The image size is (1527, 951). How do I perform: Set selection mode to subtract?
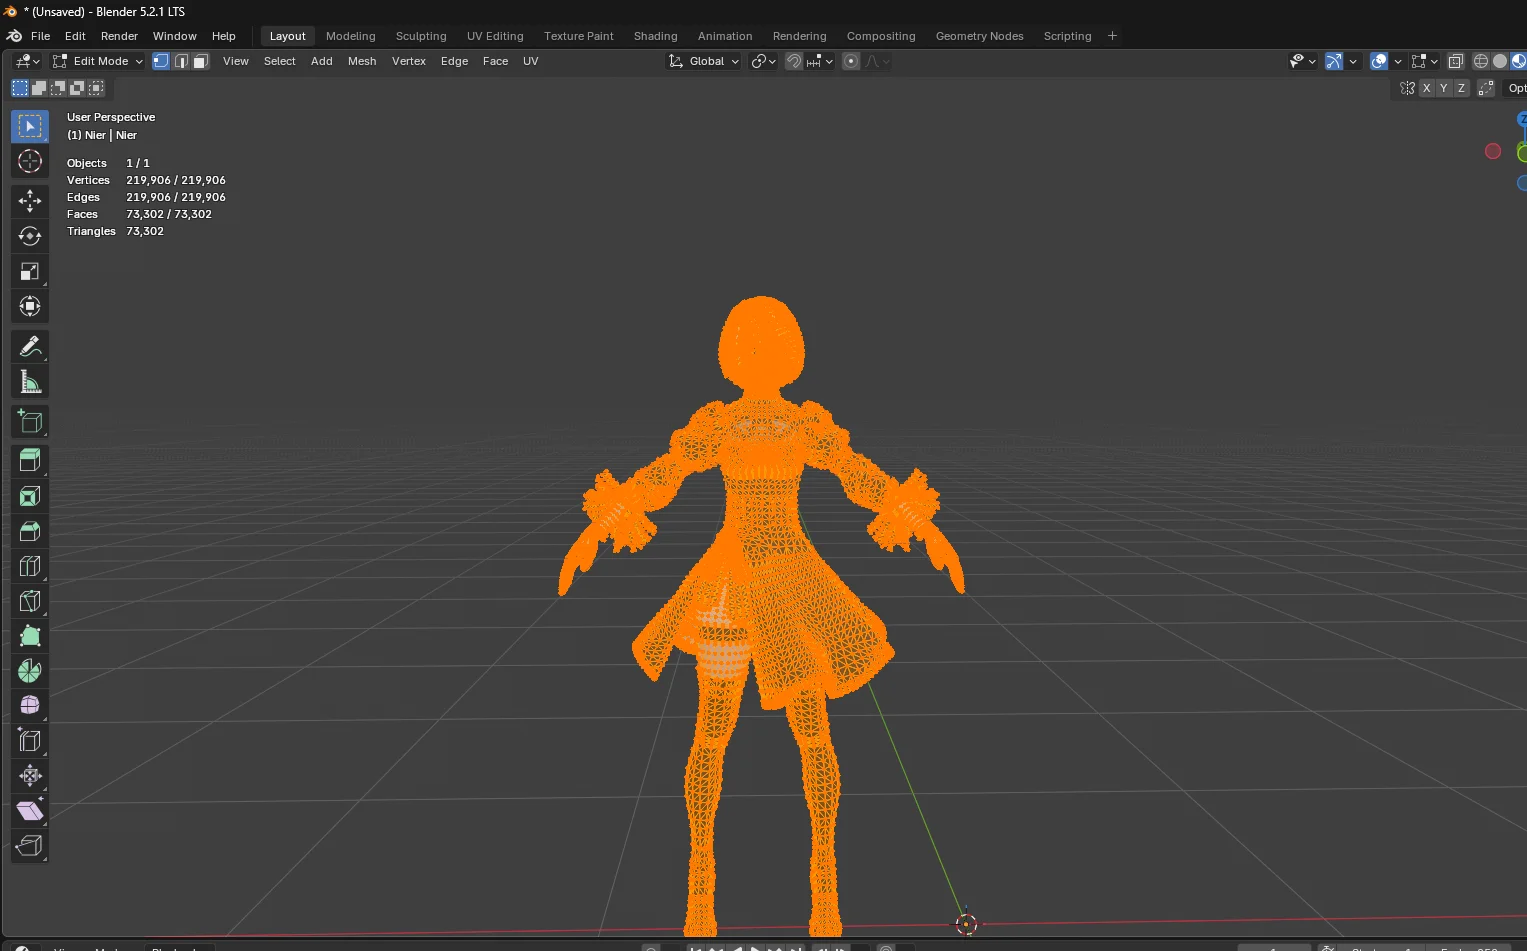click(x=58, y=88)
